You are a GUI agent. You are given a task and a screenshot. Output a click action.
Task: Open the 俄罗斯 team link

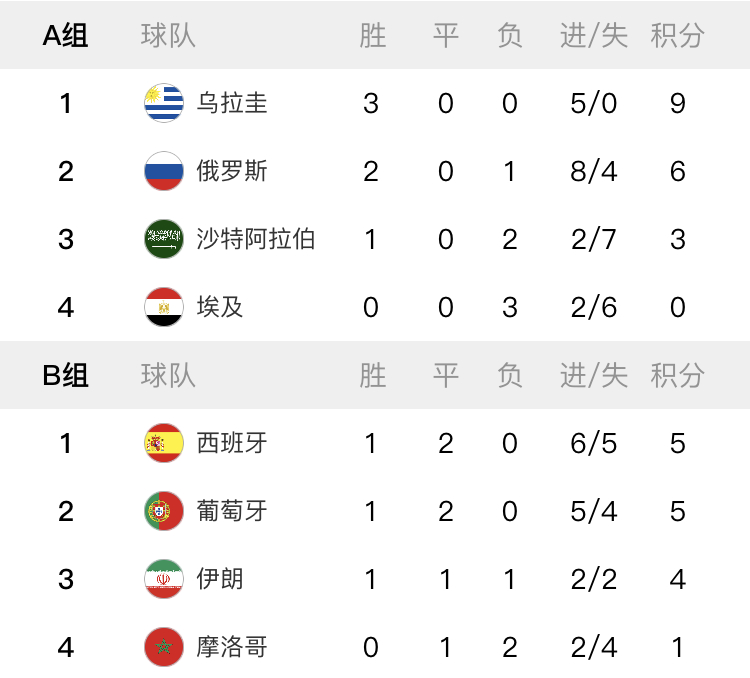[x=232, y=171]
